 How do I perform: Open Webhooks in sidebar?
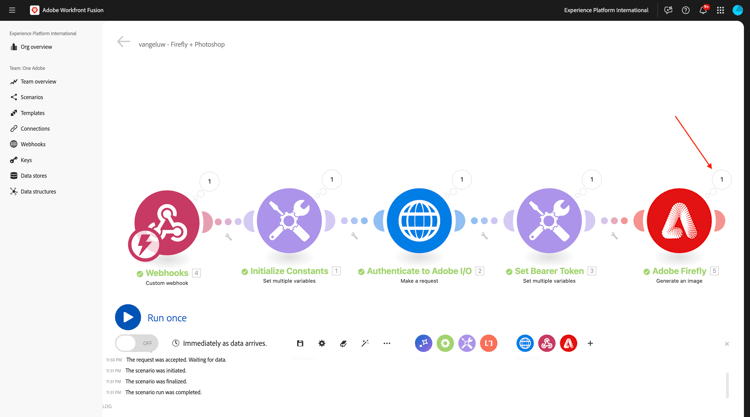[x=28, y=144]
